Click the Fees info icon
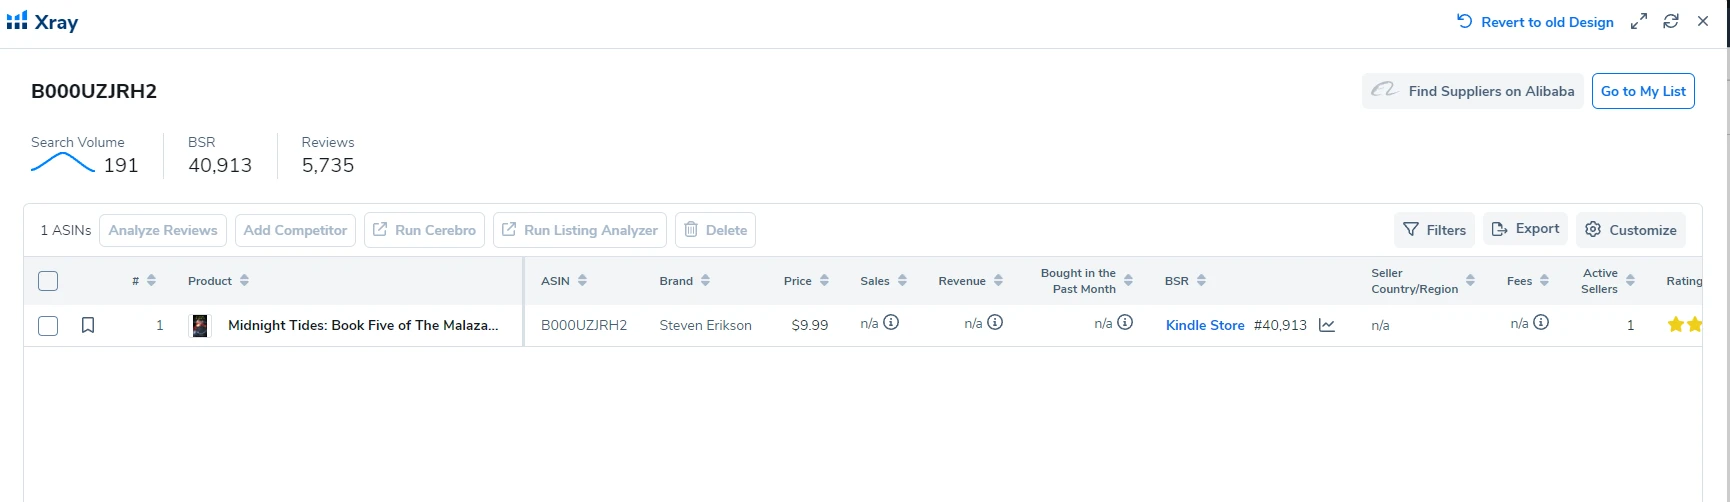 [1541, 322]
